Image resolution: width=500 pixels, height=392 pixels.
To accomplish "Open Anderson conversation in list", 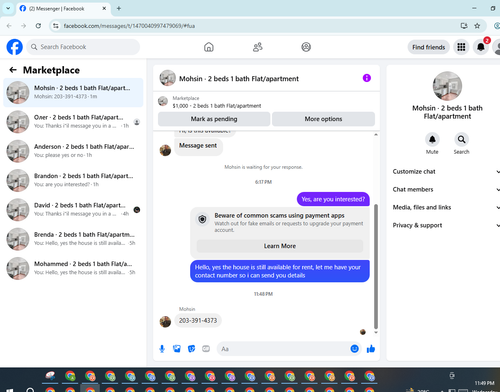I will (x=73, y=151).
